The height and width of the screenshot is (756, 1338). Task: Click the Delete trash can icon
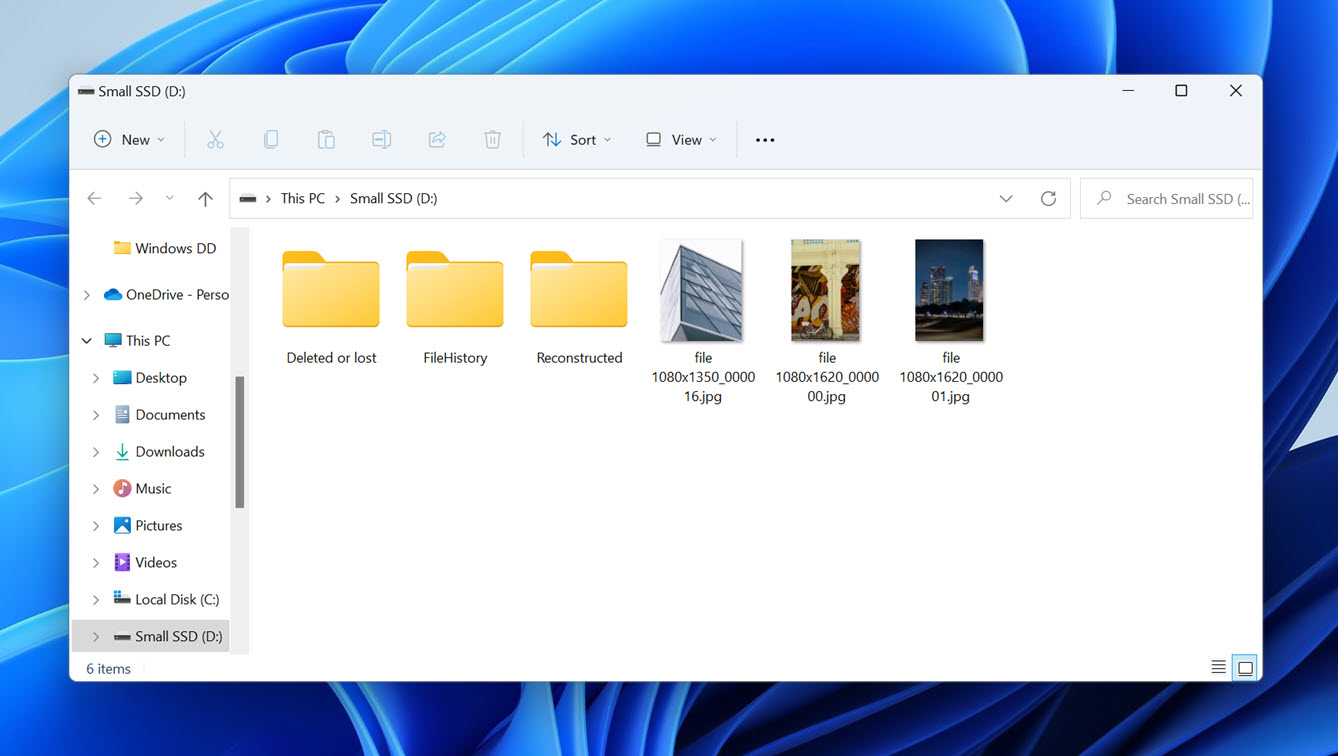coord(492,140)
